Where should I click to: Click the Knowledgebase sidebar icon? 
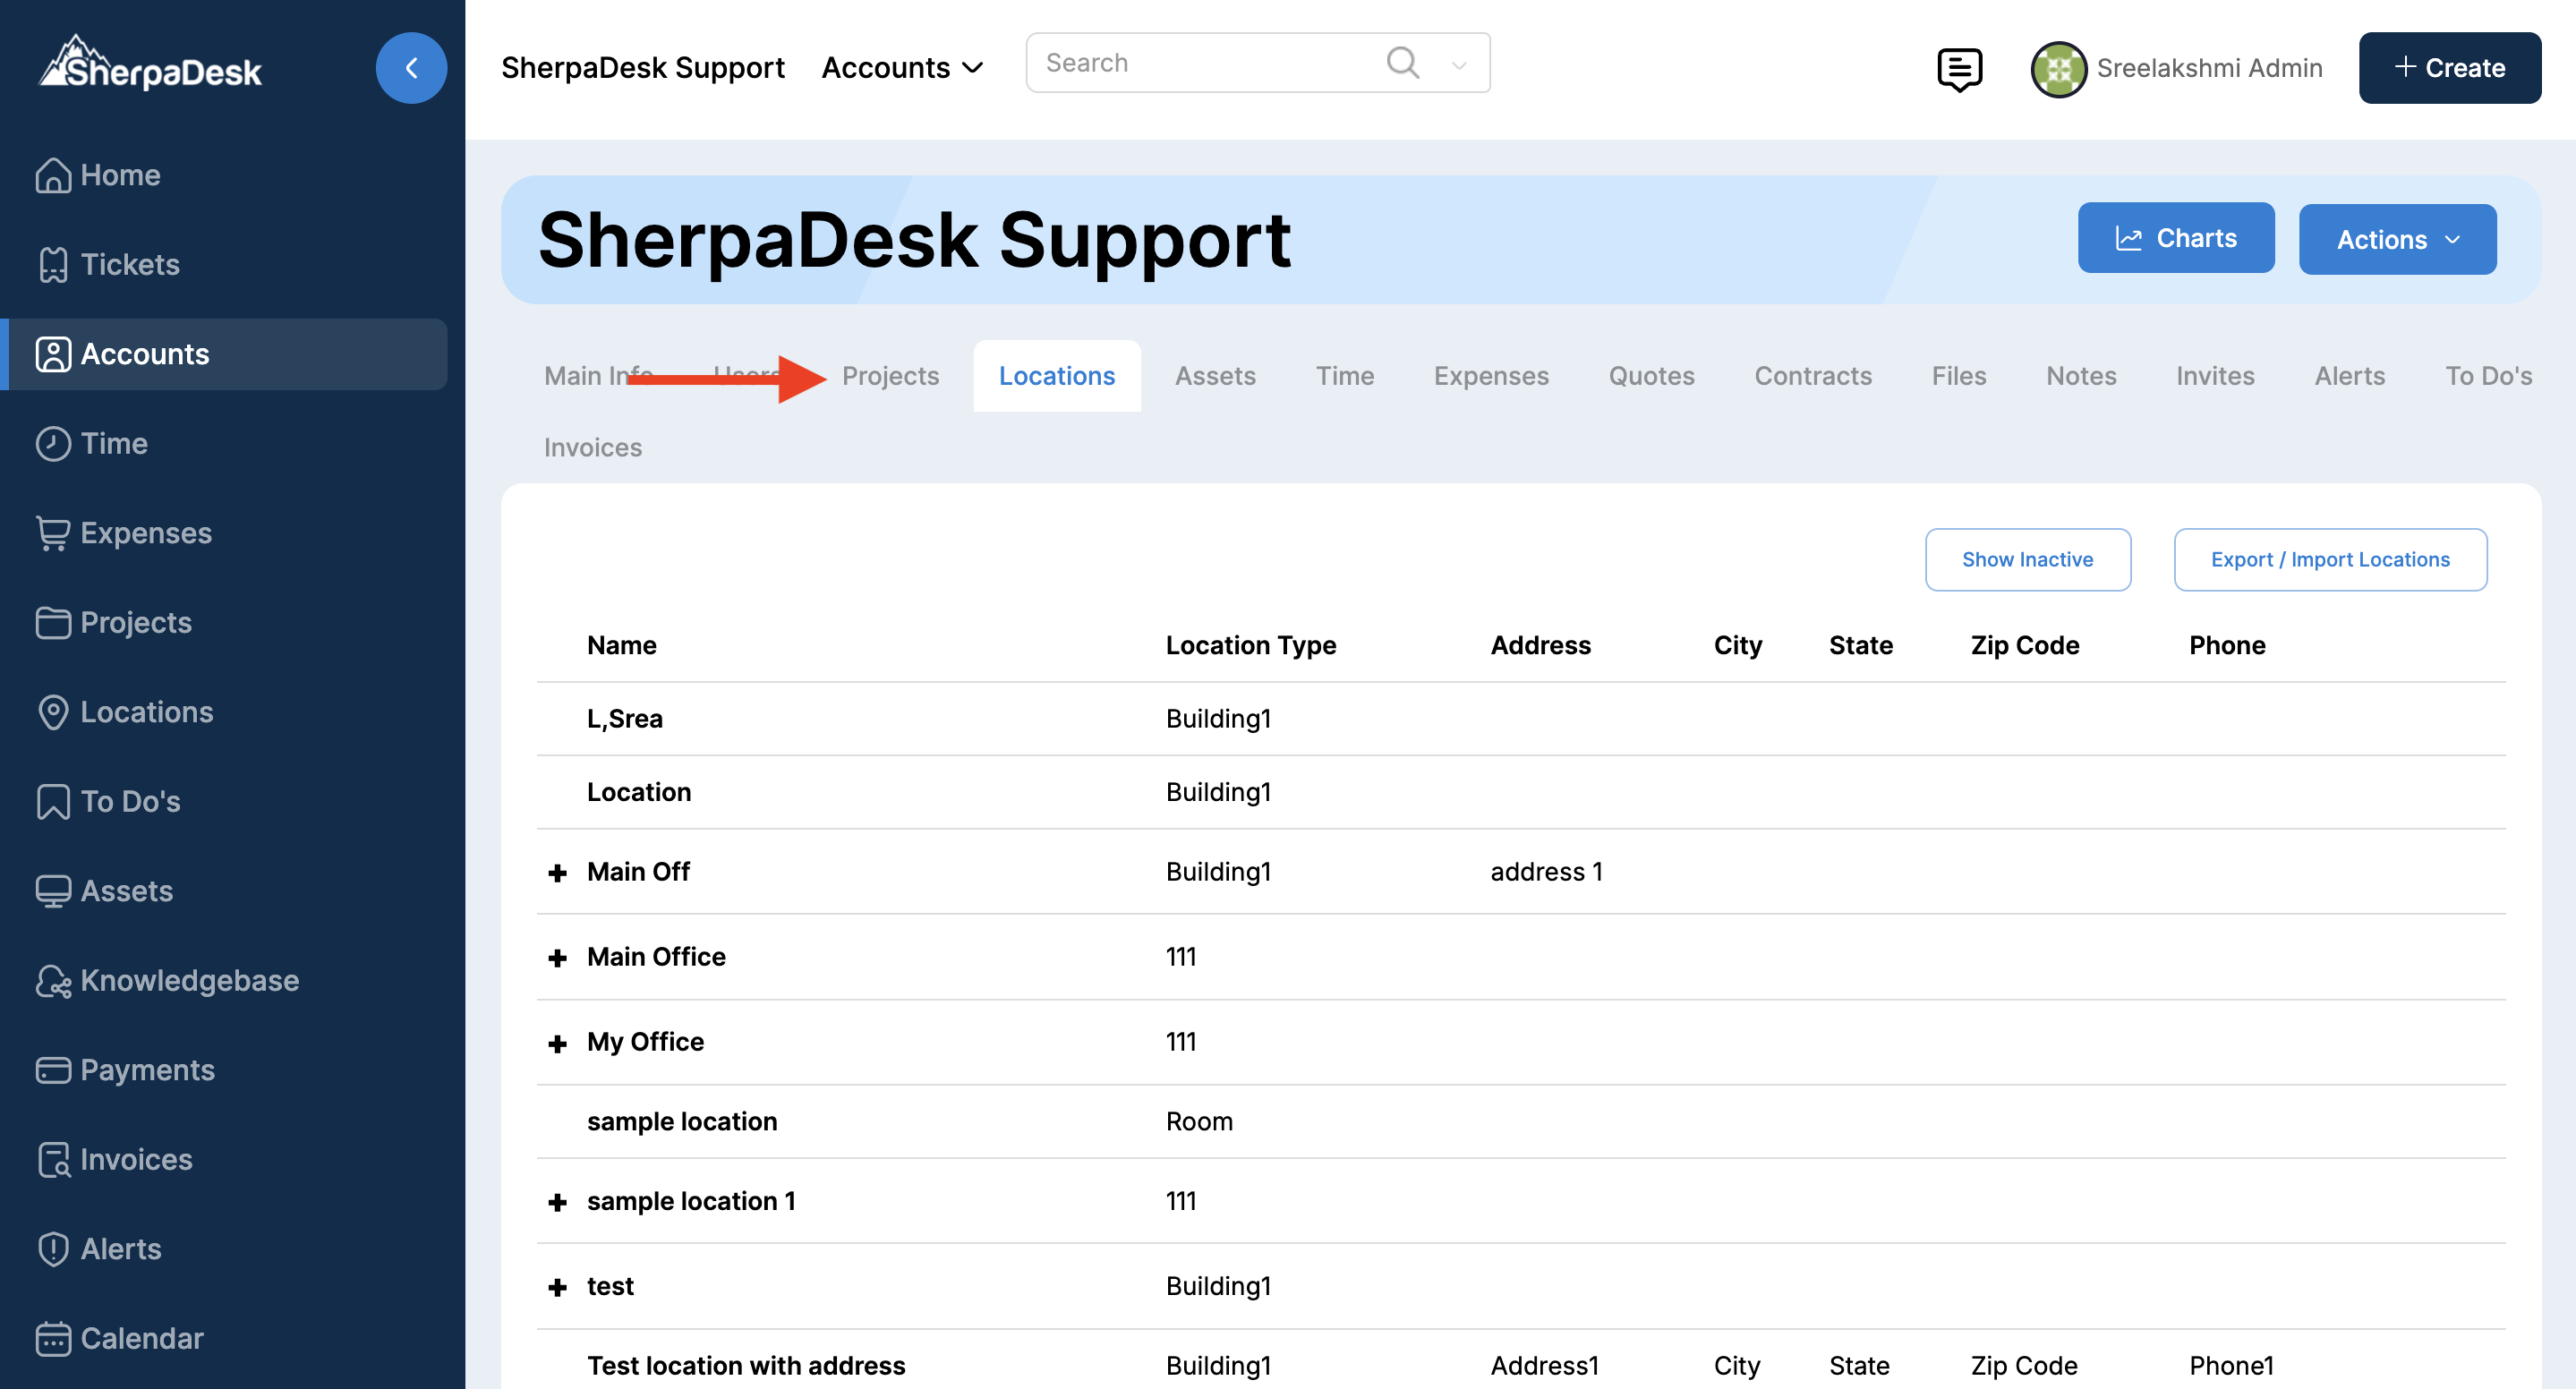click(52, 981)
